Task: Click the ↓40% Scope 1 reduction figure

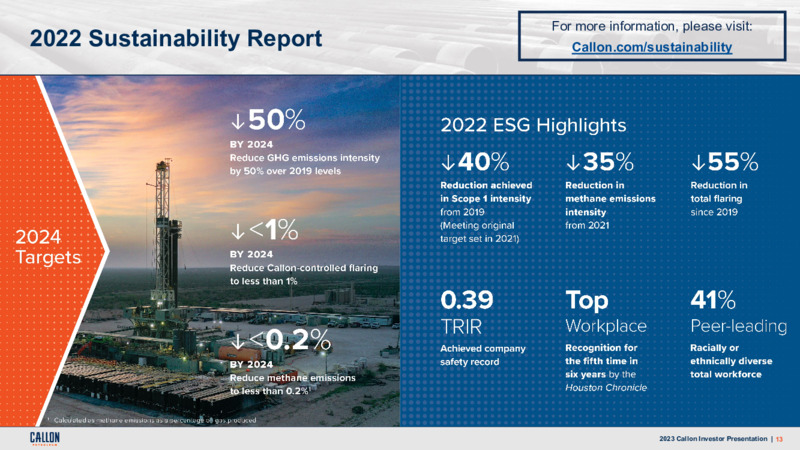Action: [475, 162]
